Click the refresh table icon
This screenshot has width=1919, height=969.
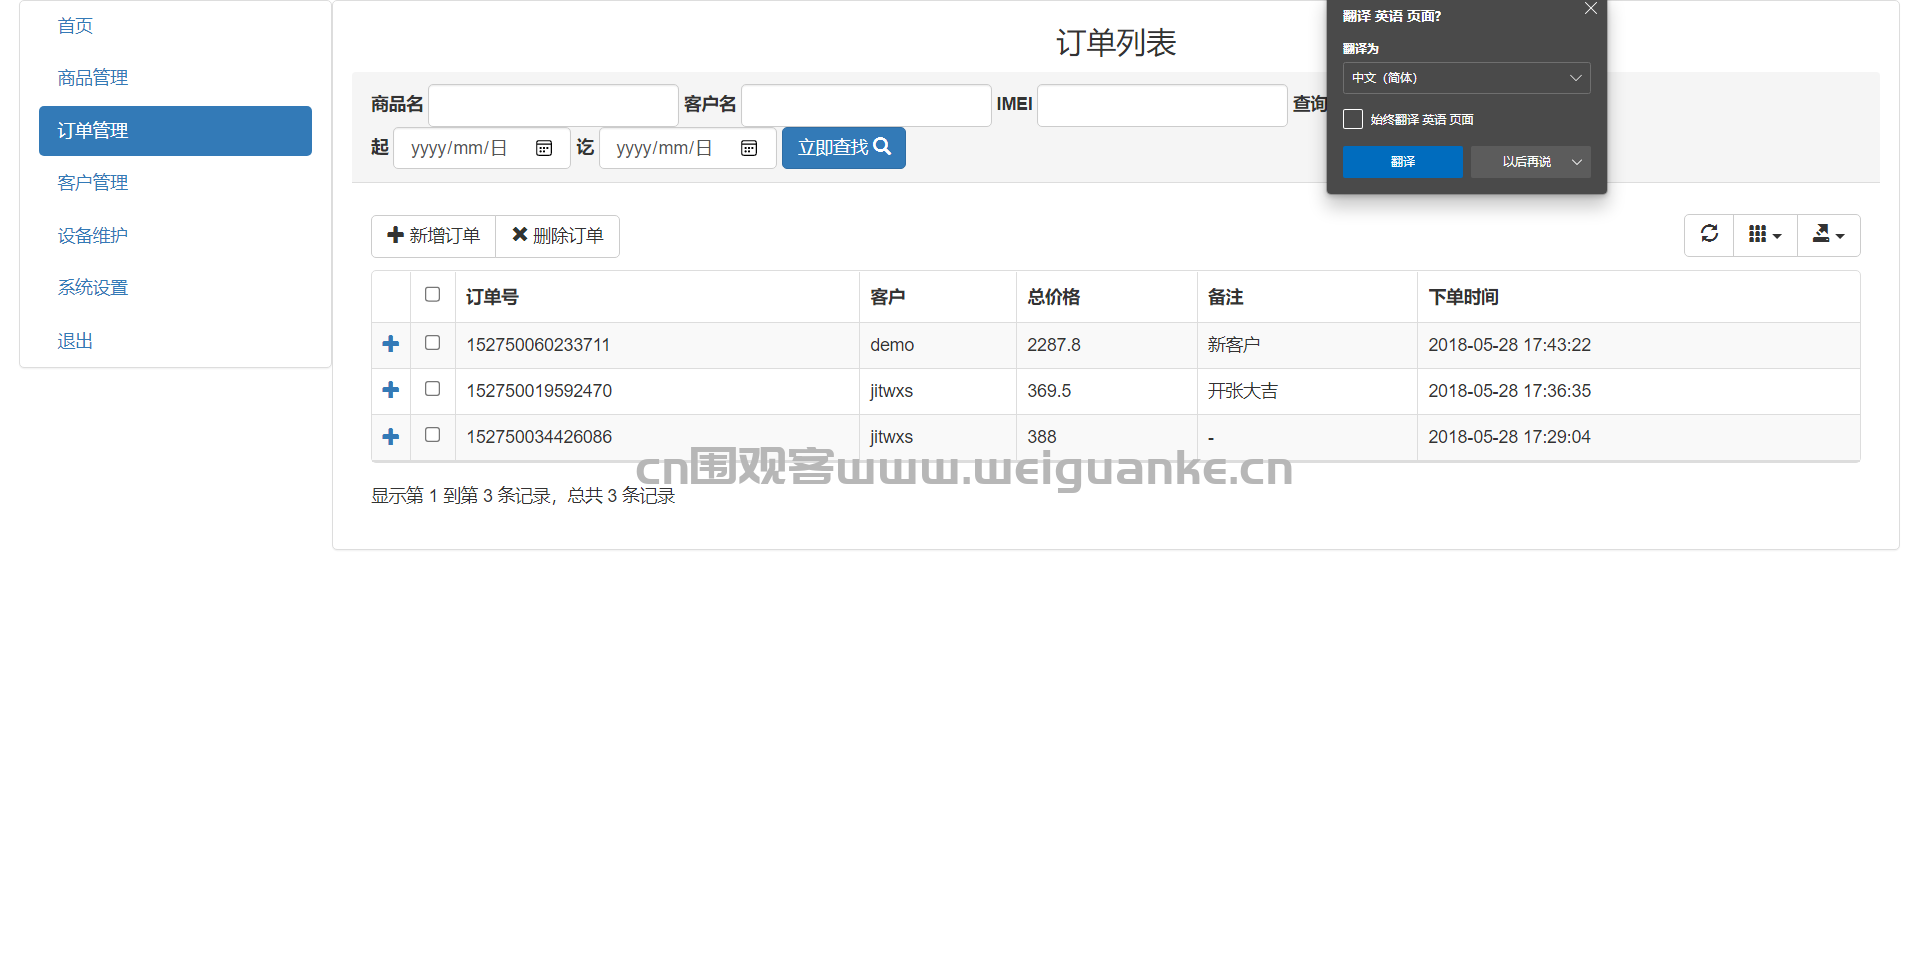tap(1709, 235)
